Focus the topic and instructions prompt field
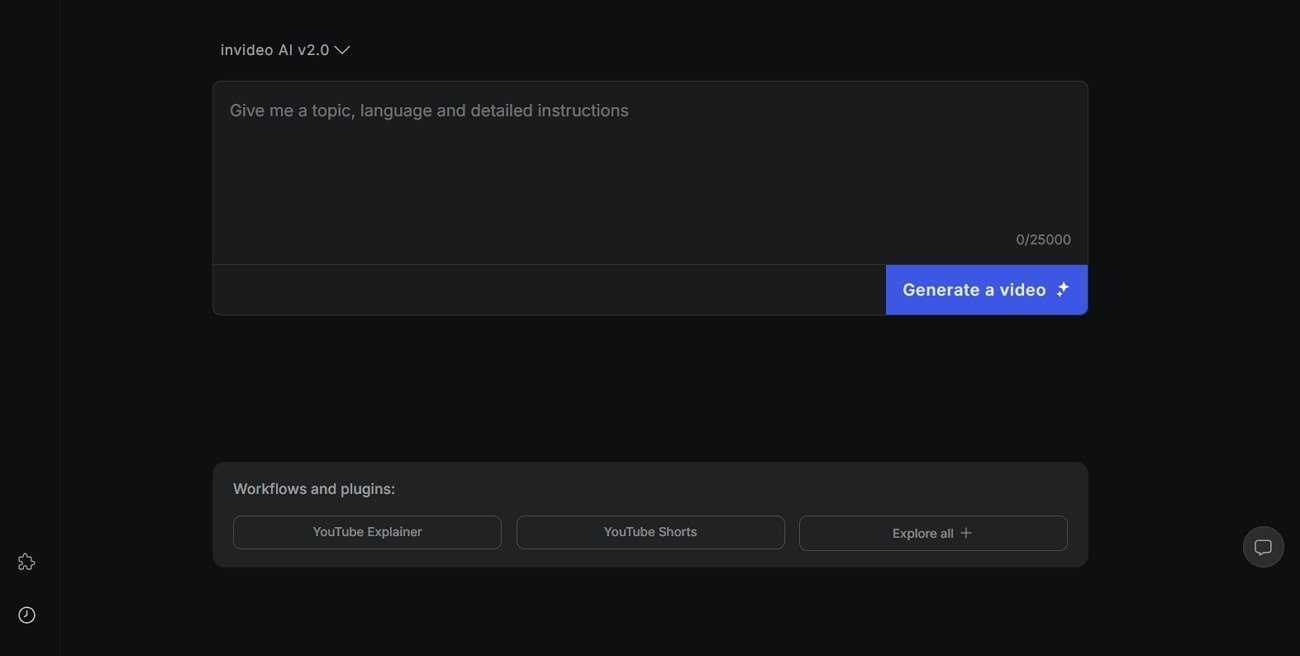The image size is (1300, 656). click(650, 173)
